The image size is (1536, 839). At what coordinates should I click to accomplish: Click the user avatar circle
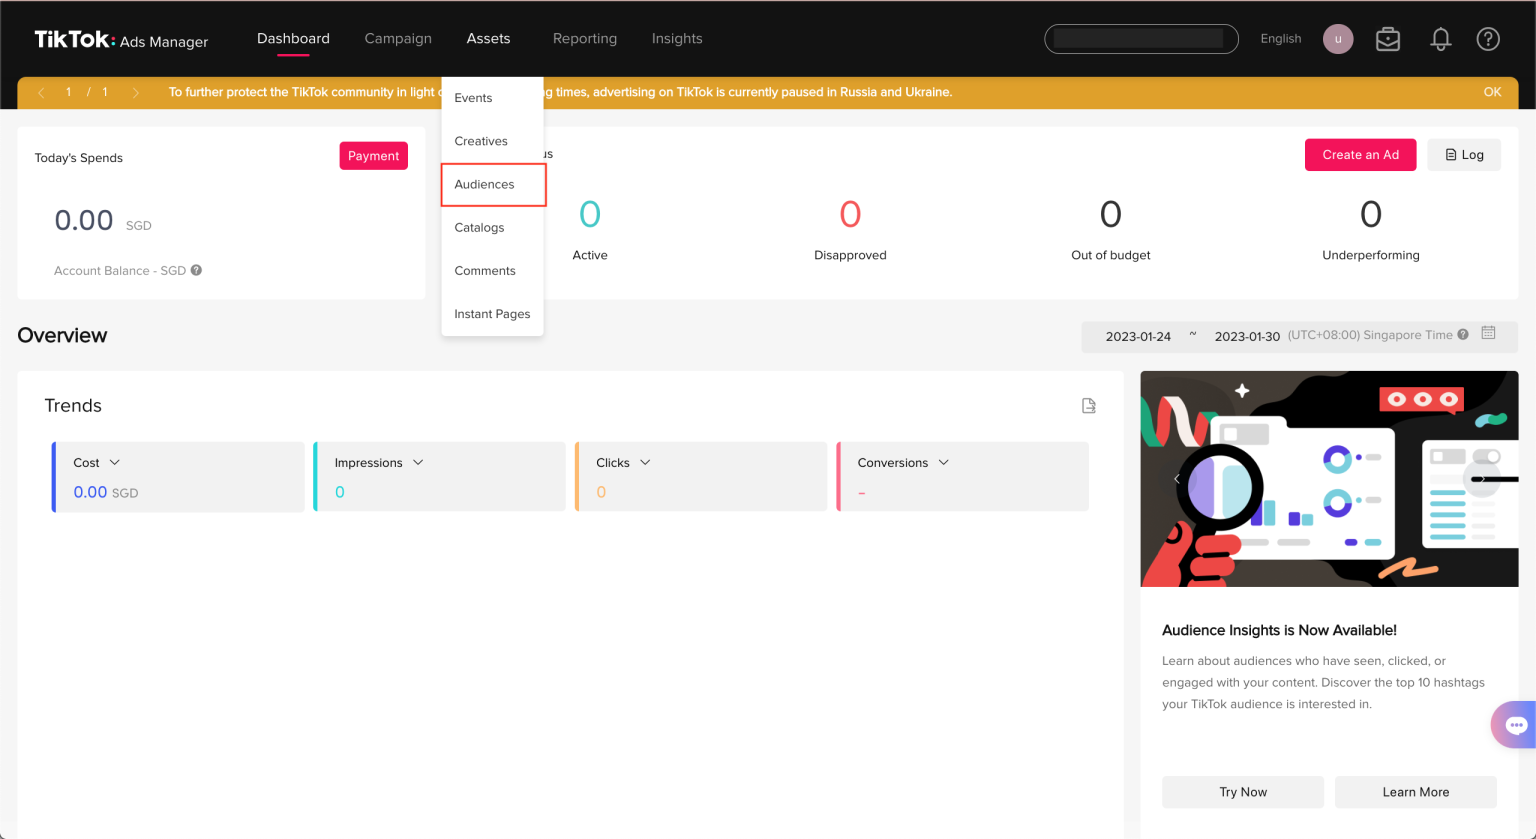coord(1337,38)
